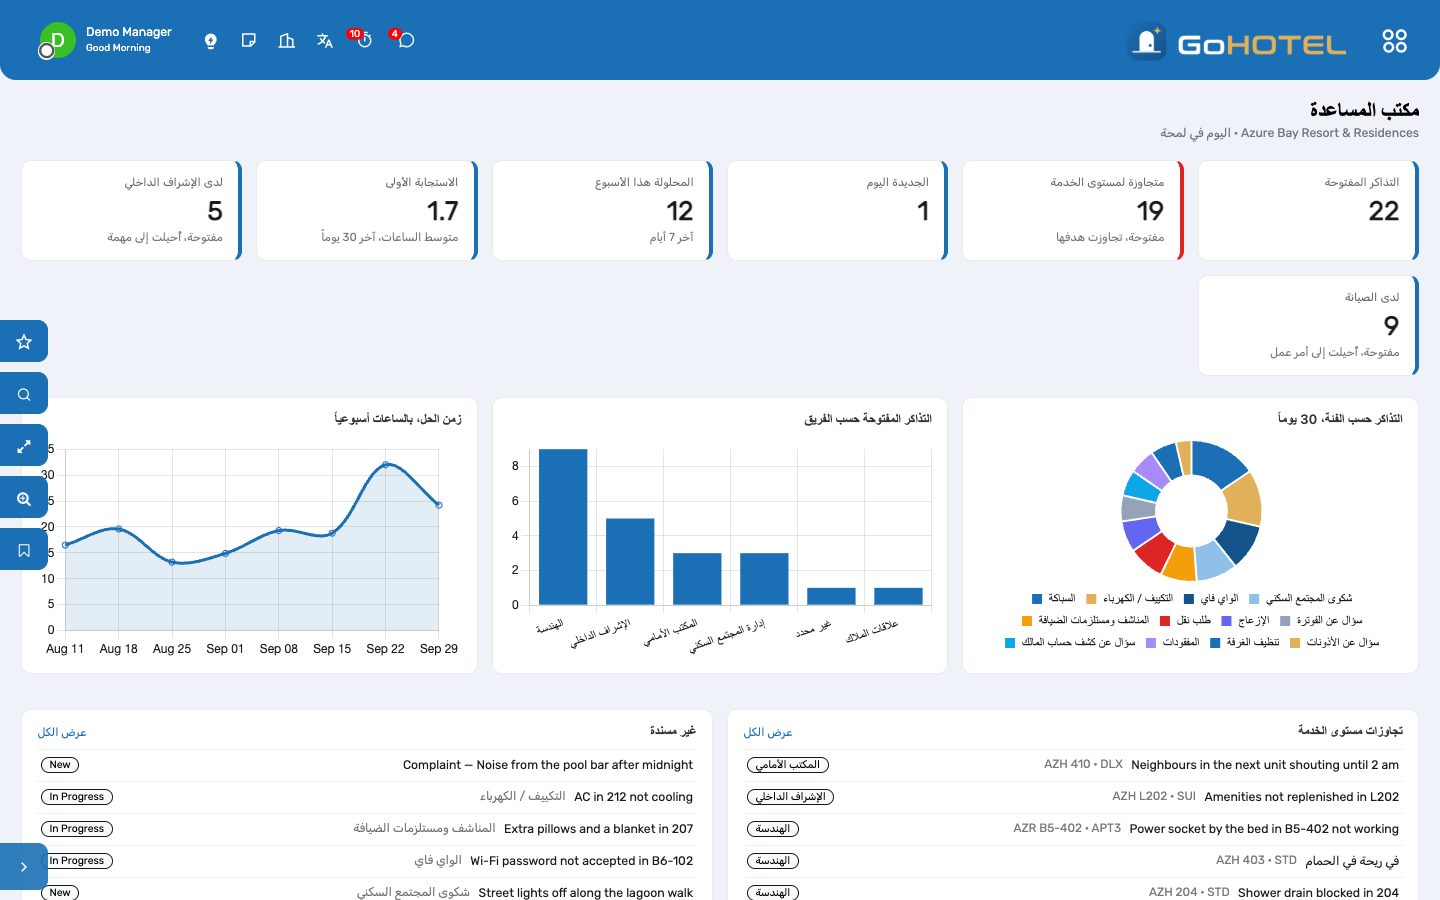1440x900 pixels.
Task: Click the fullscreen arrows side button
Action: pos(24,446)
